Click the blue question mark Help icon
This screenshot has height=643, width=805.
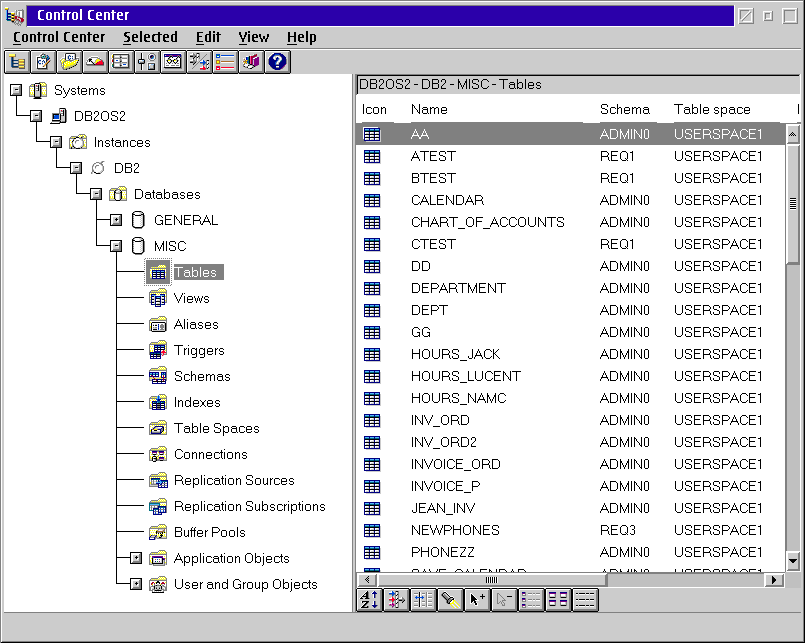coord(278,62)
